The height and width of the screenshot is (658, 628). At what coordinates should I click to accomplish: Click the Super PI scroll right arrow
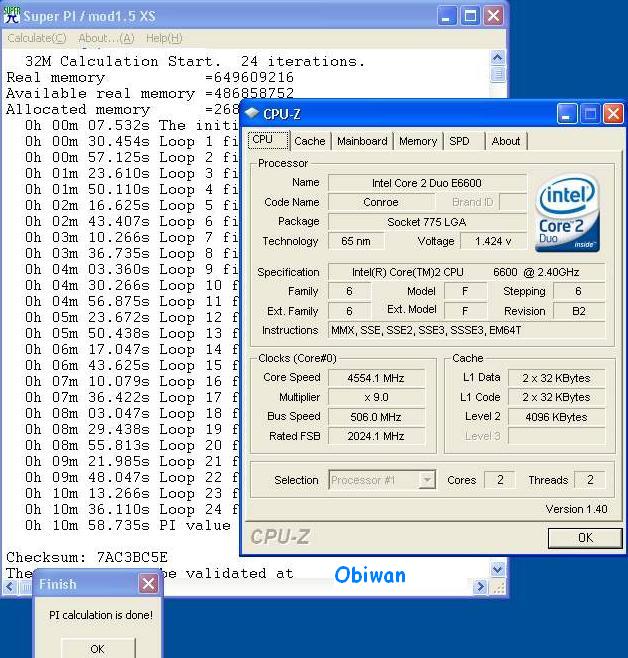point(481,586)
